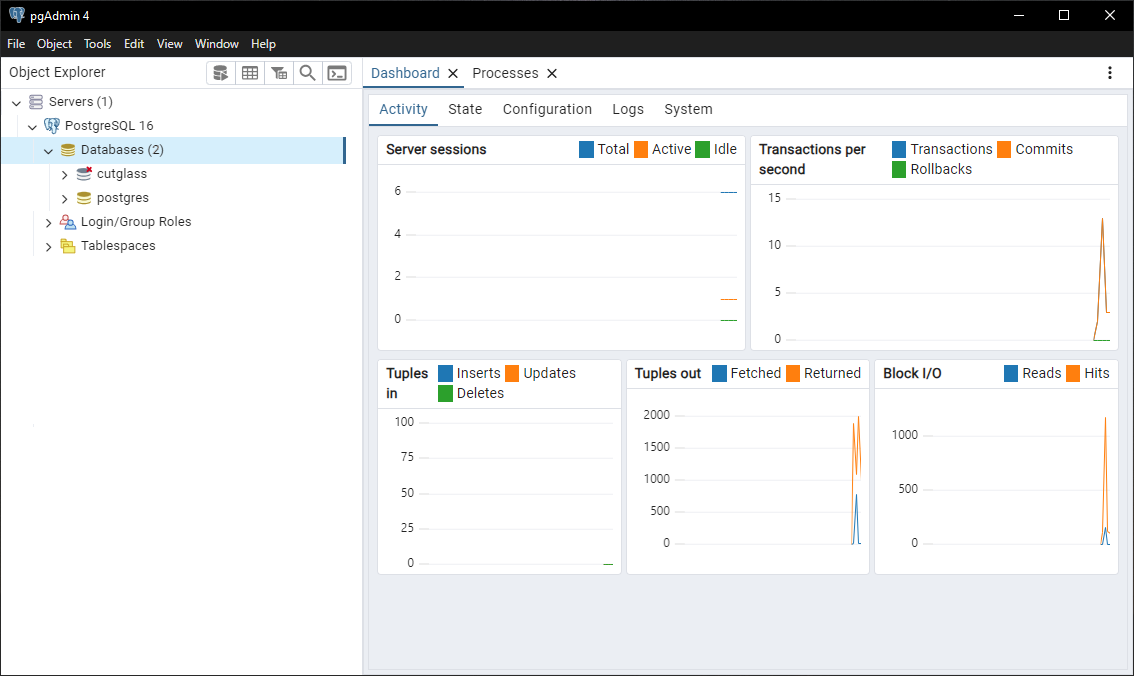Launch the PSQL Tool terminal icon
Image resolution: width=1134 pixels, height=676 pixels.
pyautogui.click(x=337, y=73)
